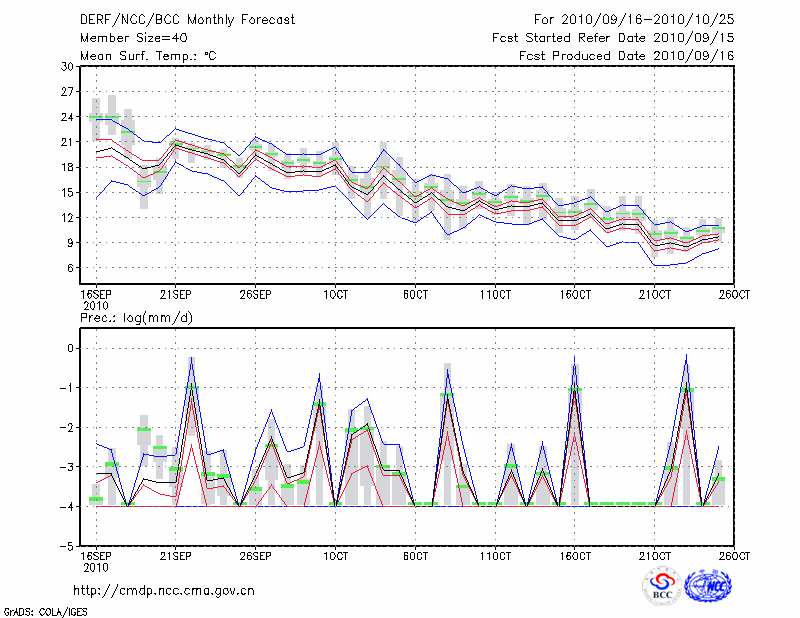Viewport: 800px width, 618px height.
Task: Select the Member Size=40 text
Action: tap(126, 38)
